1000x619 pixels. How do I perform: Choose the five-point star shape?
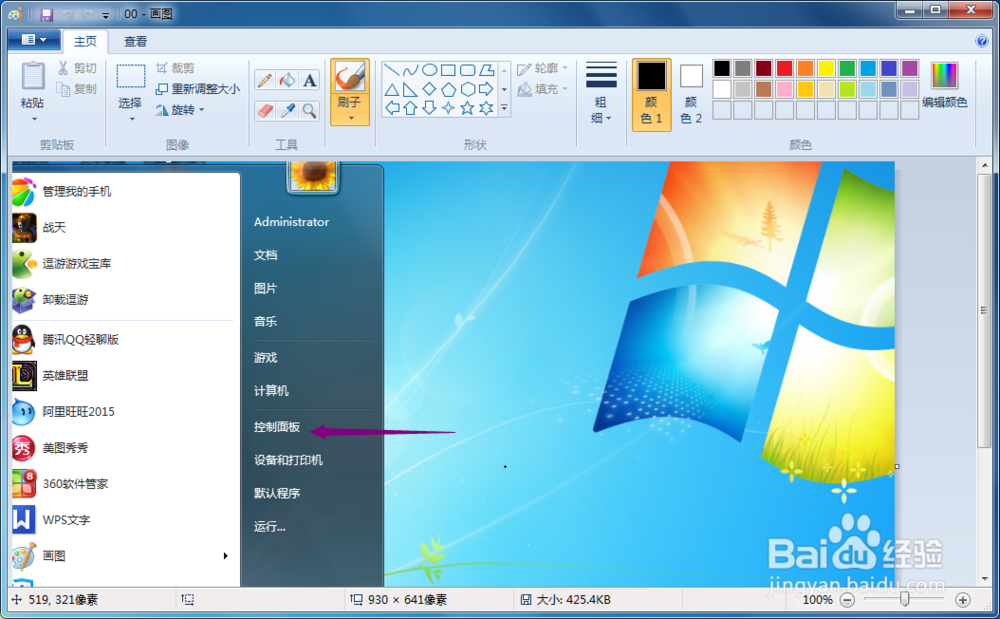[x=467, y=108]
